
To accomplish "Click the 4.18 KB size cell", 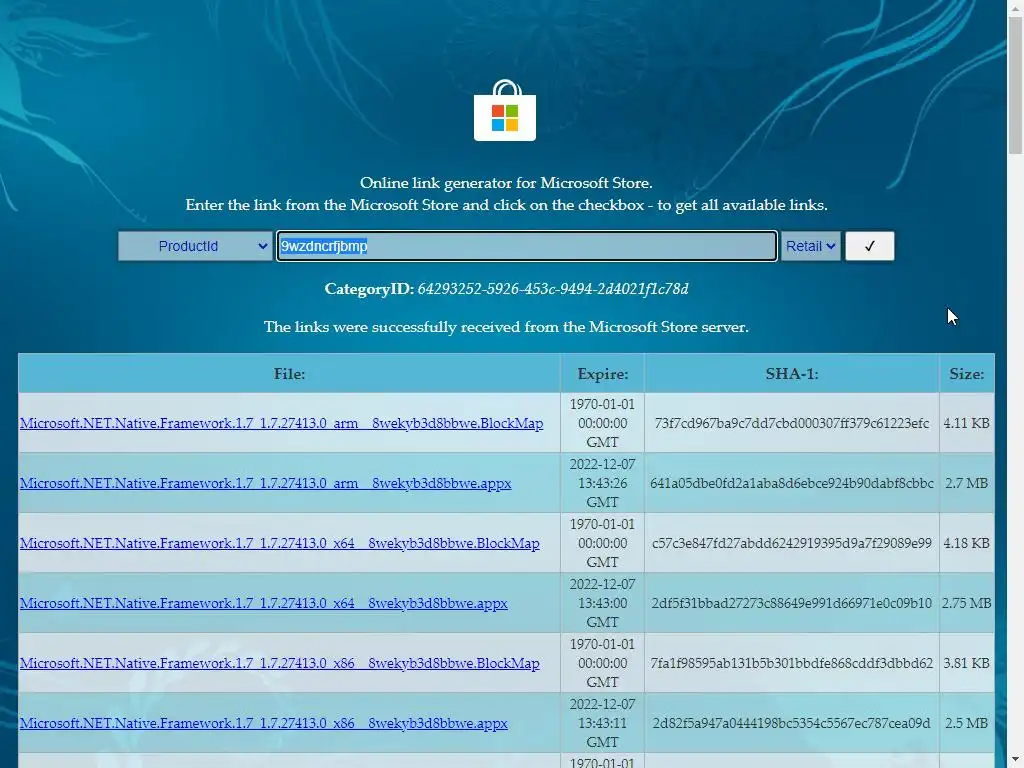I will [967, 543].
